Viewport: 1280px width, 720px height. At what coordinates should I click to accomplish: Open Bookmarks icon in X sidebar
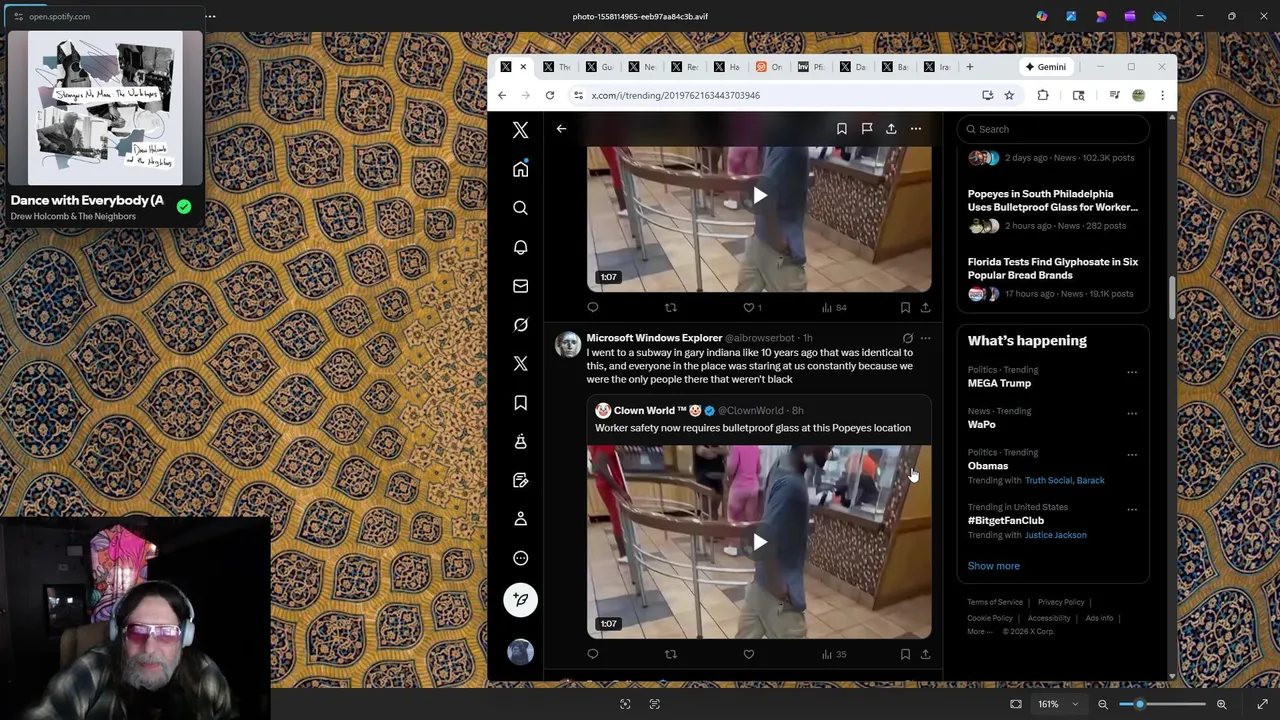pyautogui.click(x=520, y=403)
